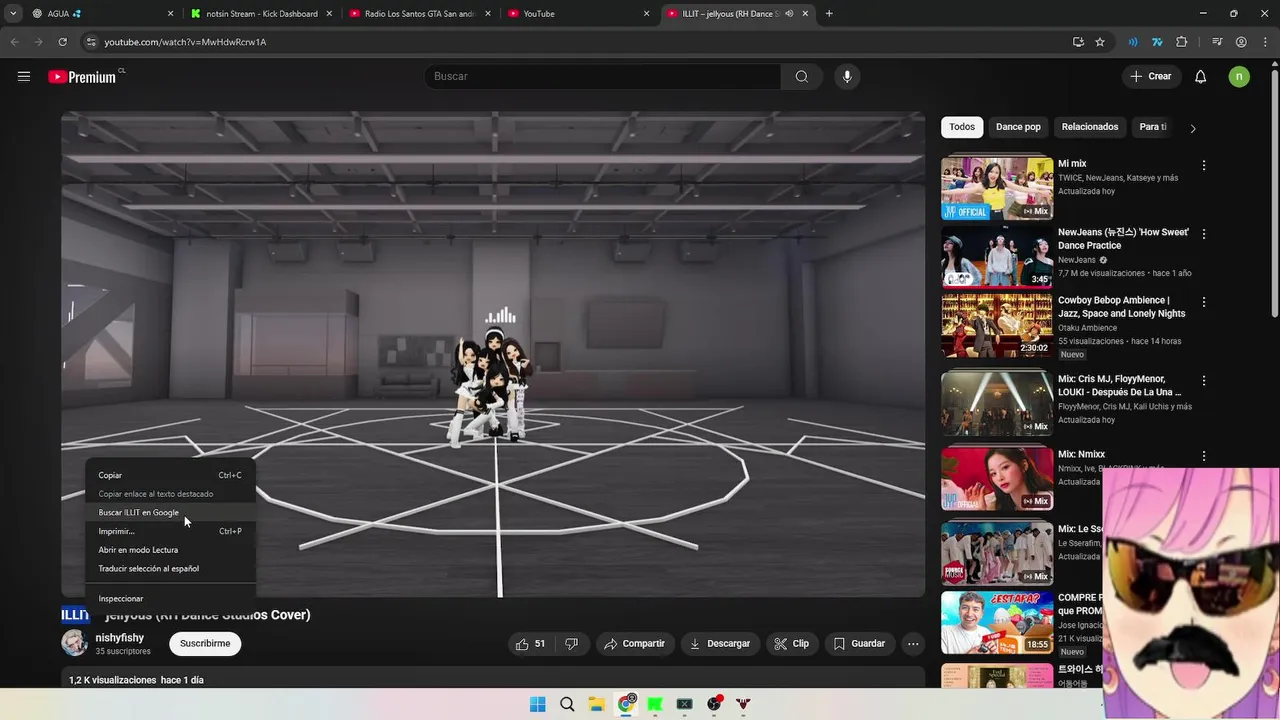View site information icon in address bar
The height and width of the screenshot is (720, 1280).
(91, 42)
